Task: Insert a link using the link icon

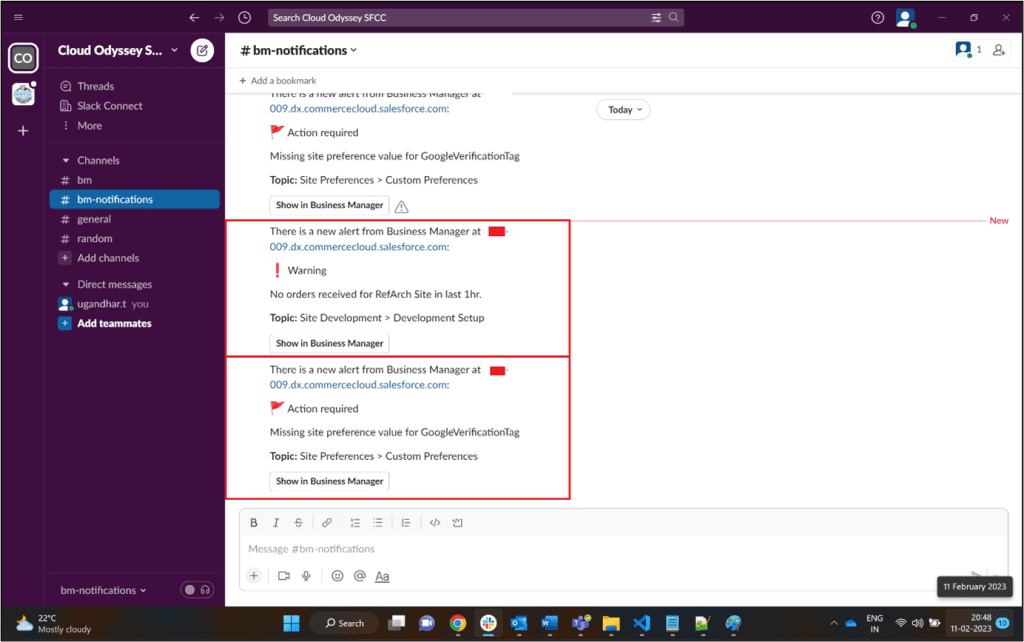Action: [326, 522]
